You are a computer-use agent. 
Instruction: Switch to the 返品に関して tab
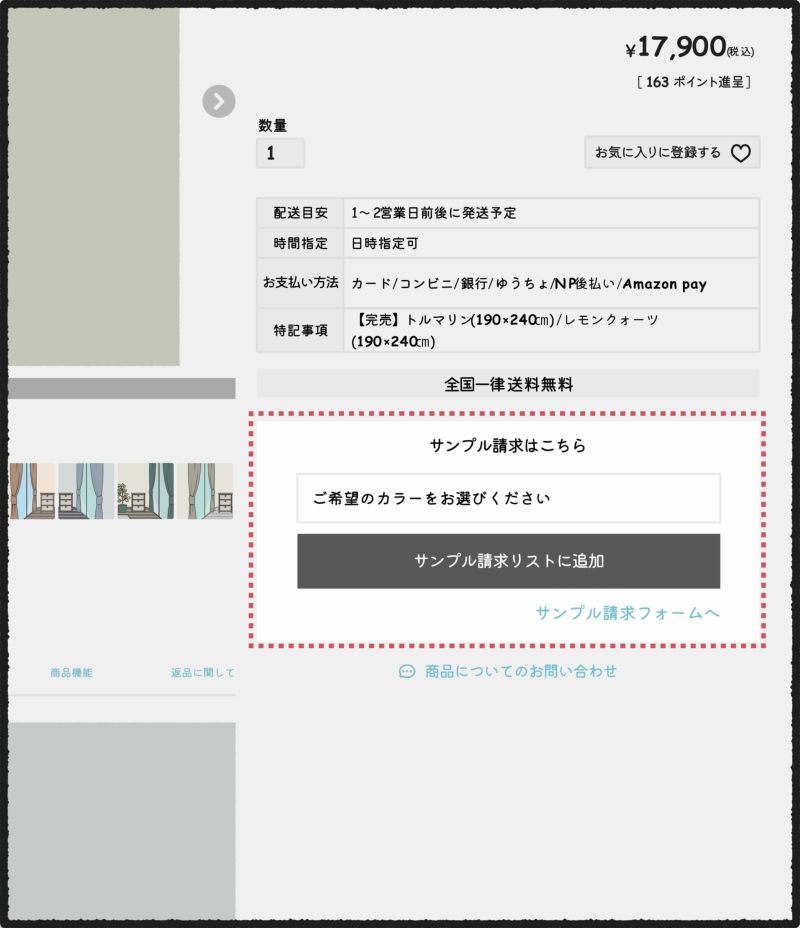(x=203, y=672)
